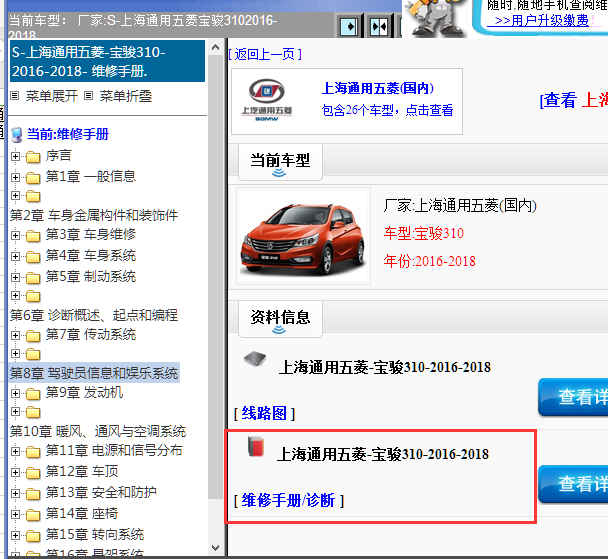Expand the 序言 tree node
This screenshot has height=559, width=608.
coord(16,157)
